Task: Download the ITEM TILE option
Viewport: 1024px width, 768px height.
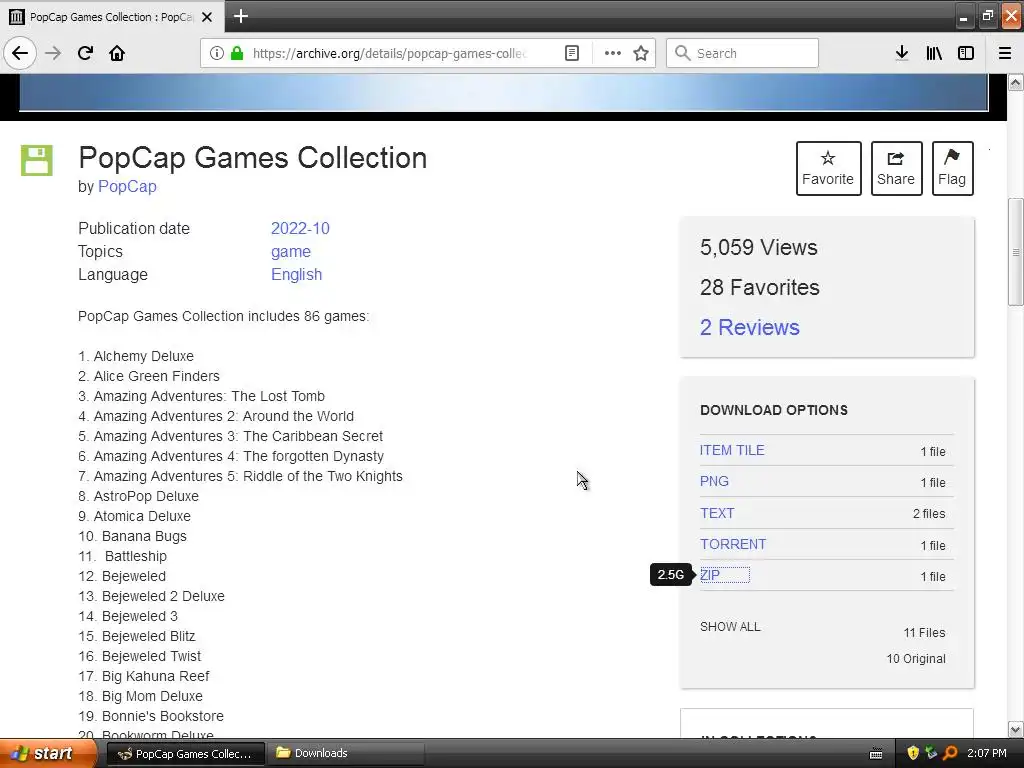Action: pos(732,450)
